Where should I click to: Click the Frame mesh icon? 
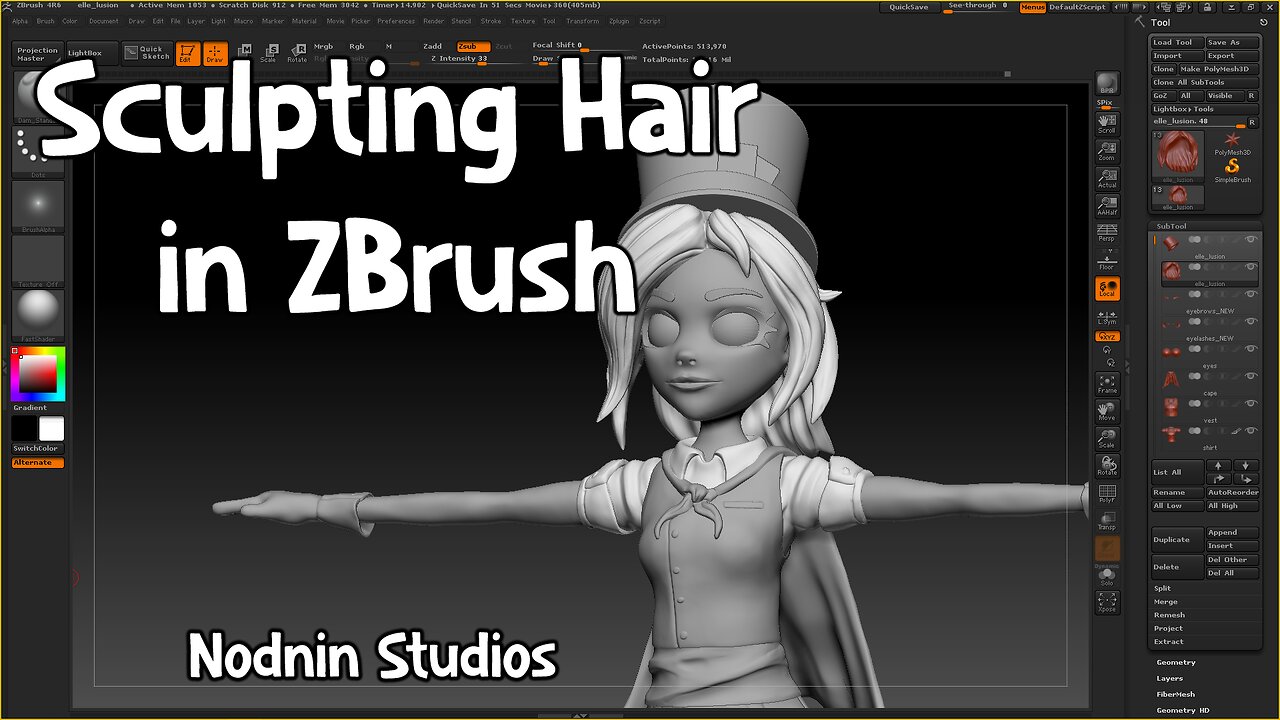point(1107,383)
